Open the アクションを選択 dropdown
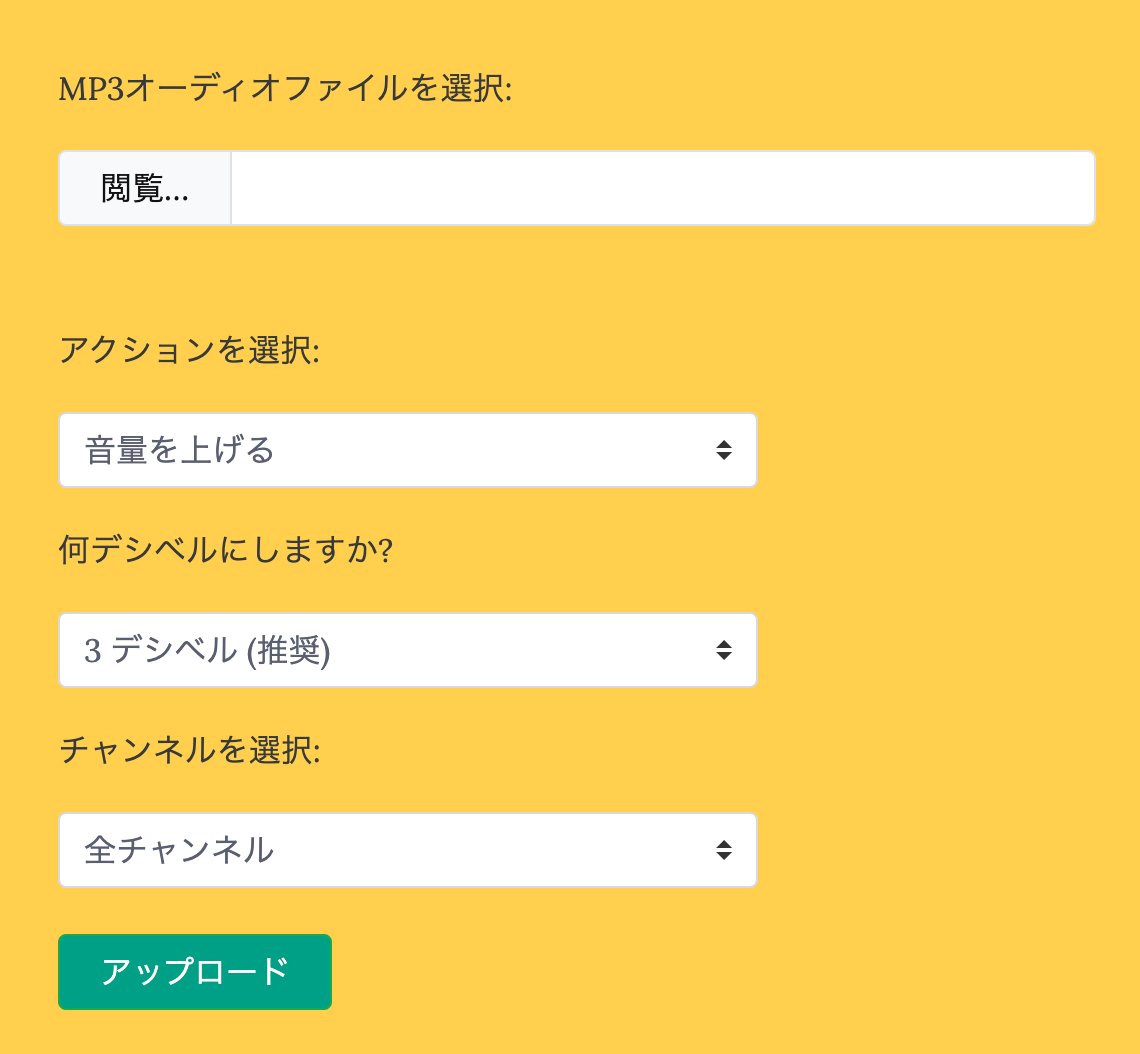The image size is (1140, 1054). tap(407, 450)
